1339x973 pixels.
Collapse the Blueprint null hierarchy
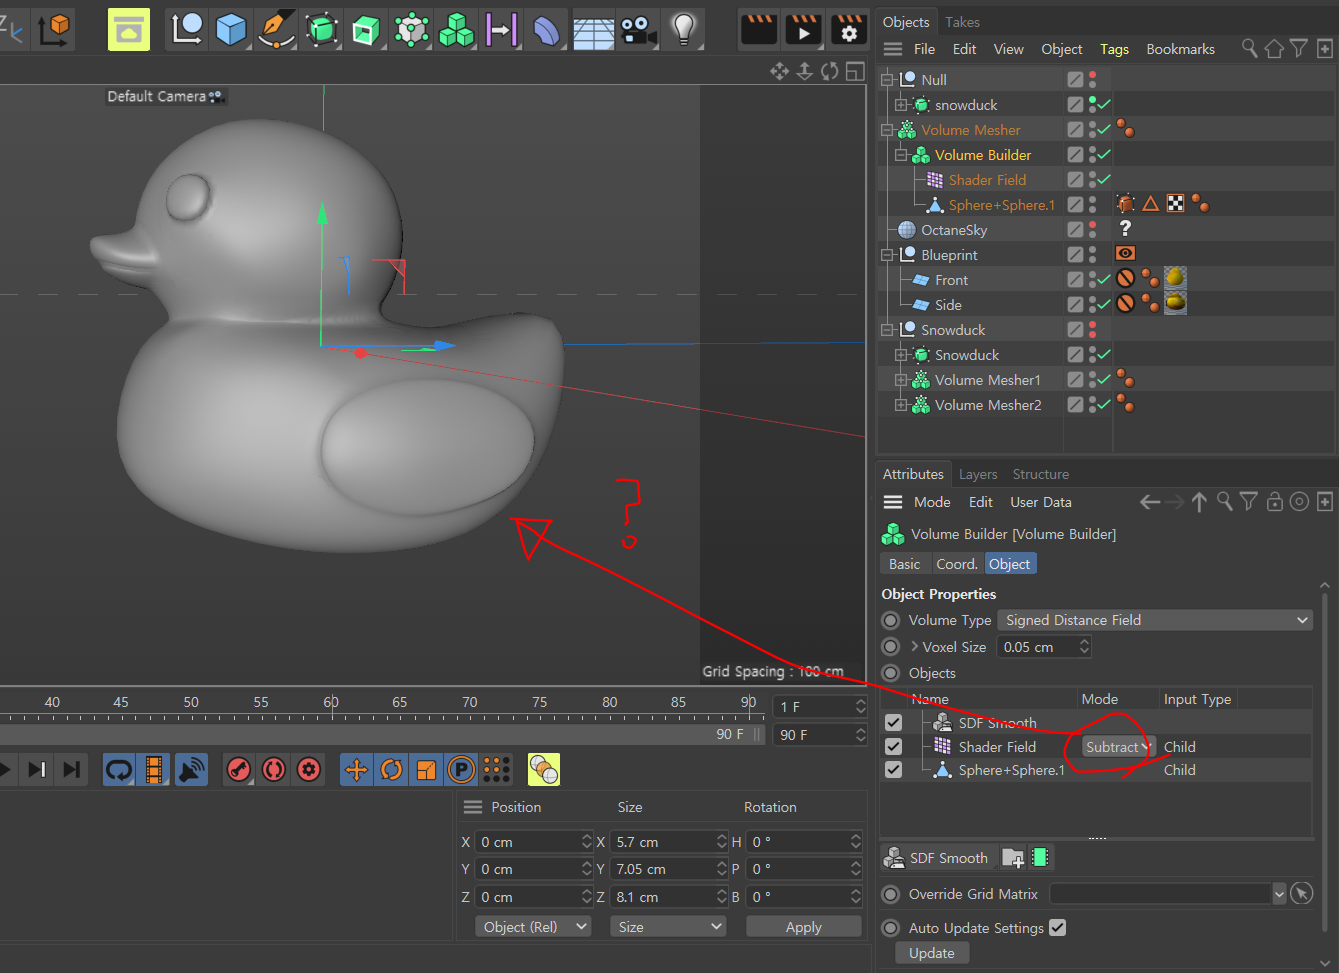[x=887, y=254]
